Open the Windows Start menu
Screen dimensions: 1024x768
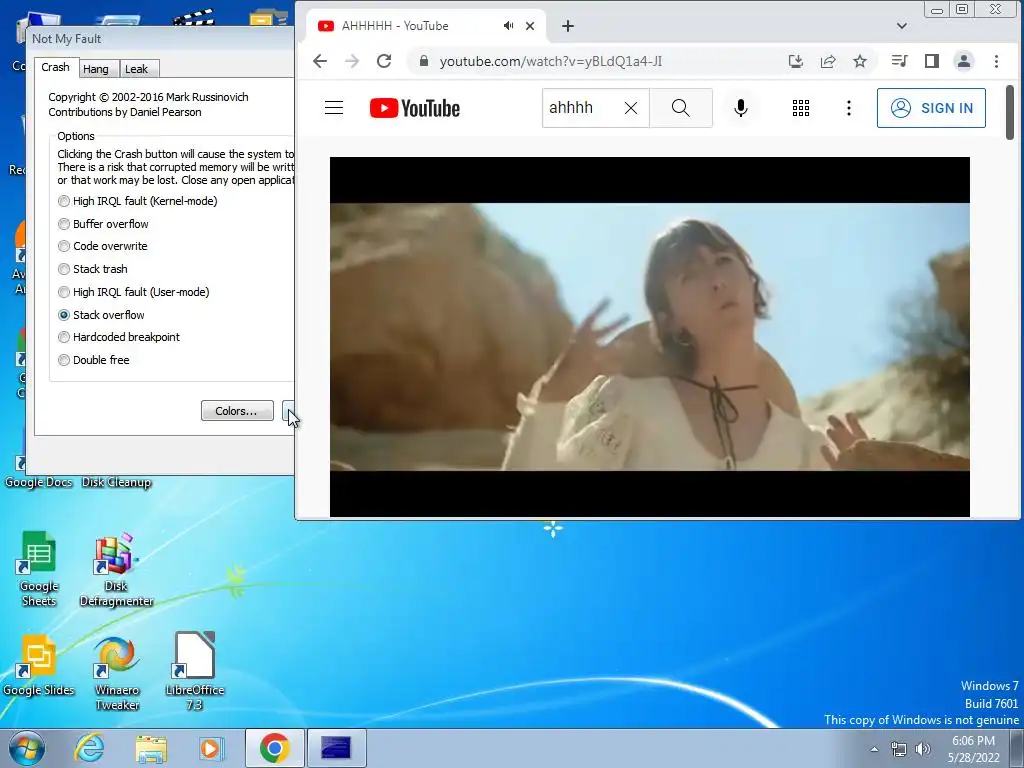click(27, 748)
